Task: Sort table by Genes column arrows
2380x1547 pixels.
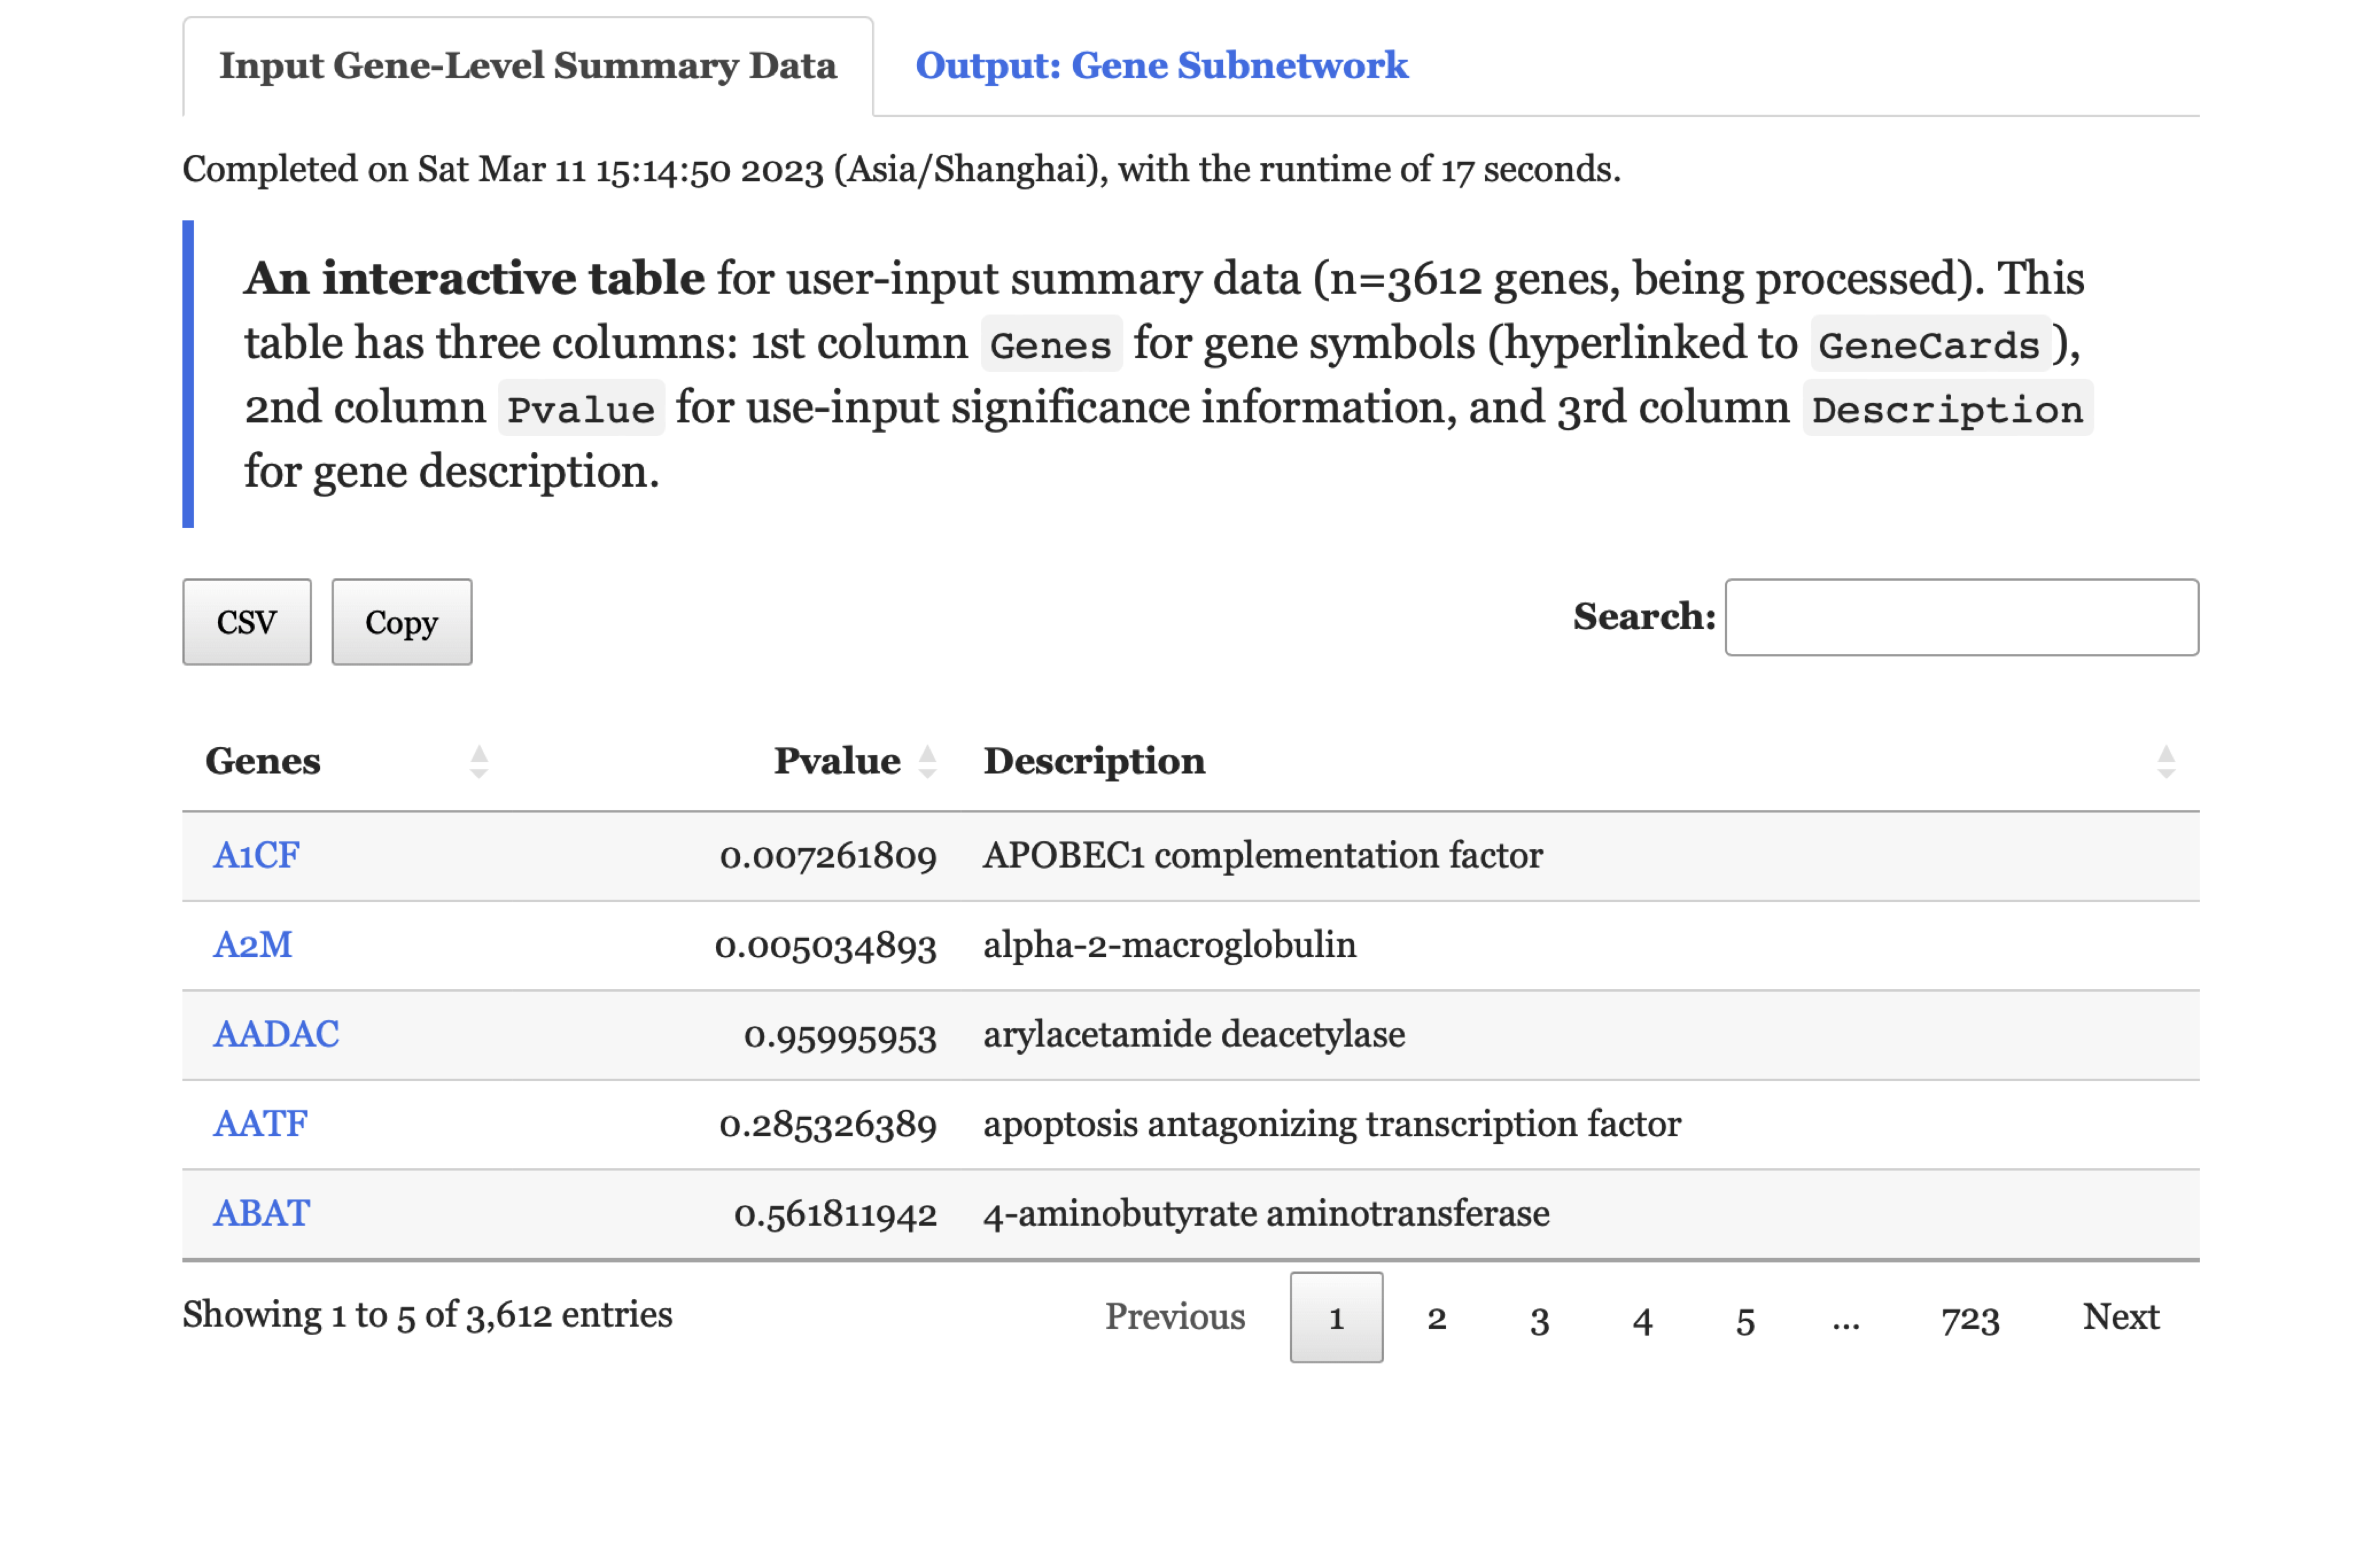Action: click(479, 762)
